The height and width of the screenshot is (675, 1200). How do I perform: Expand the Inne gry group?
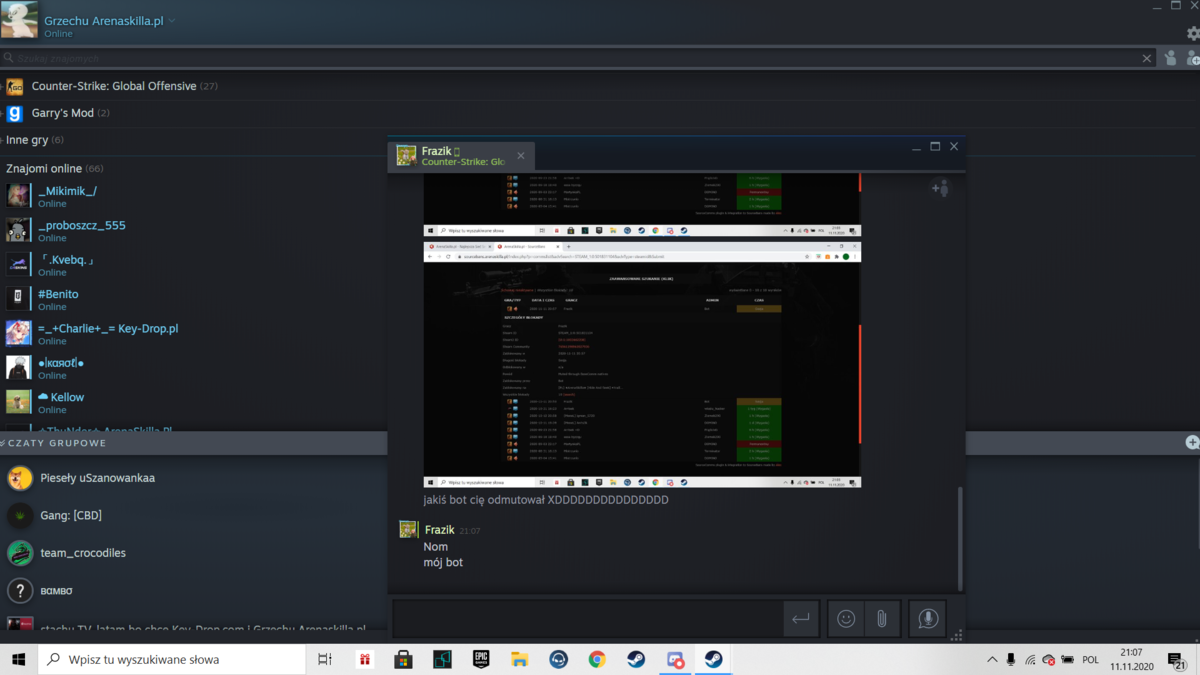pyautogui.click(x=34, y=140)
